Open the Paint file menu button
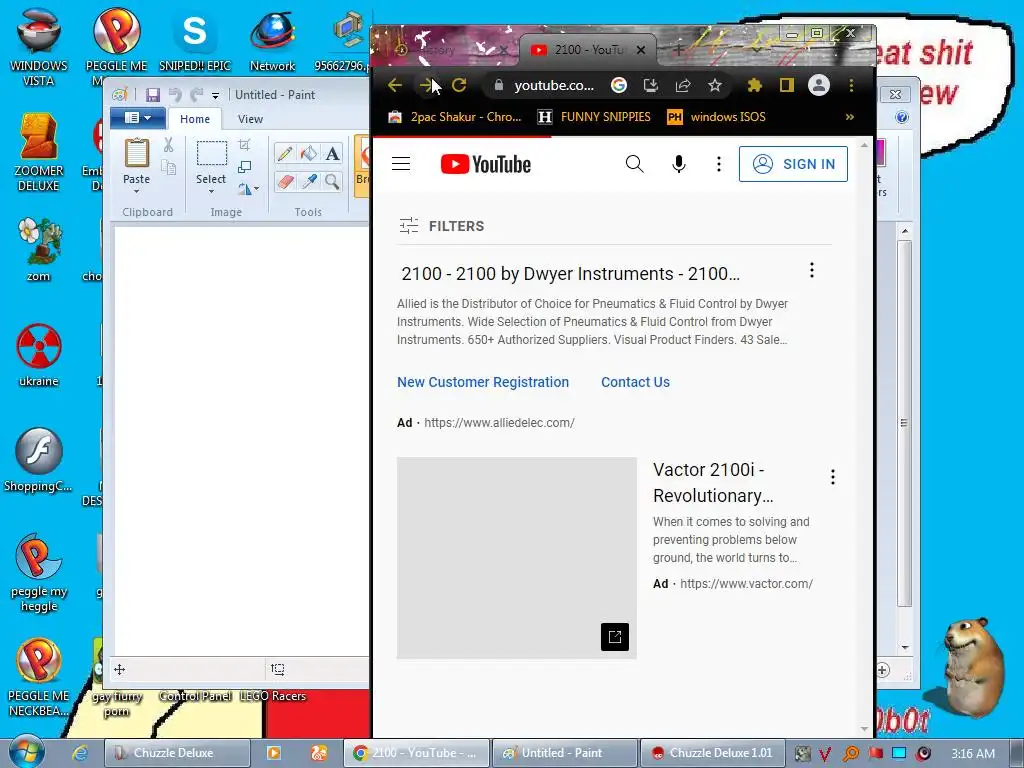This screenshot has height=768, width=1024. point(136,118)
